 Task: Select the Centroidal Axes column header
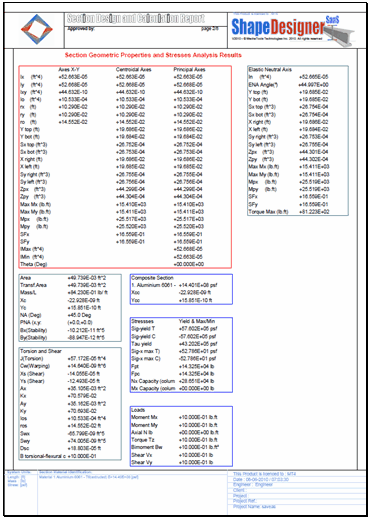134,69
